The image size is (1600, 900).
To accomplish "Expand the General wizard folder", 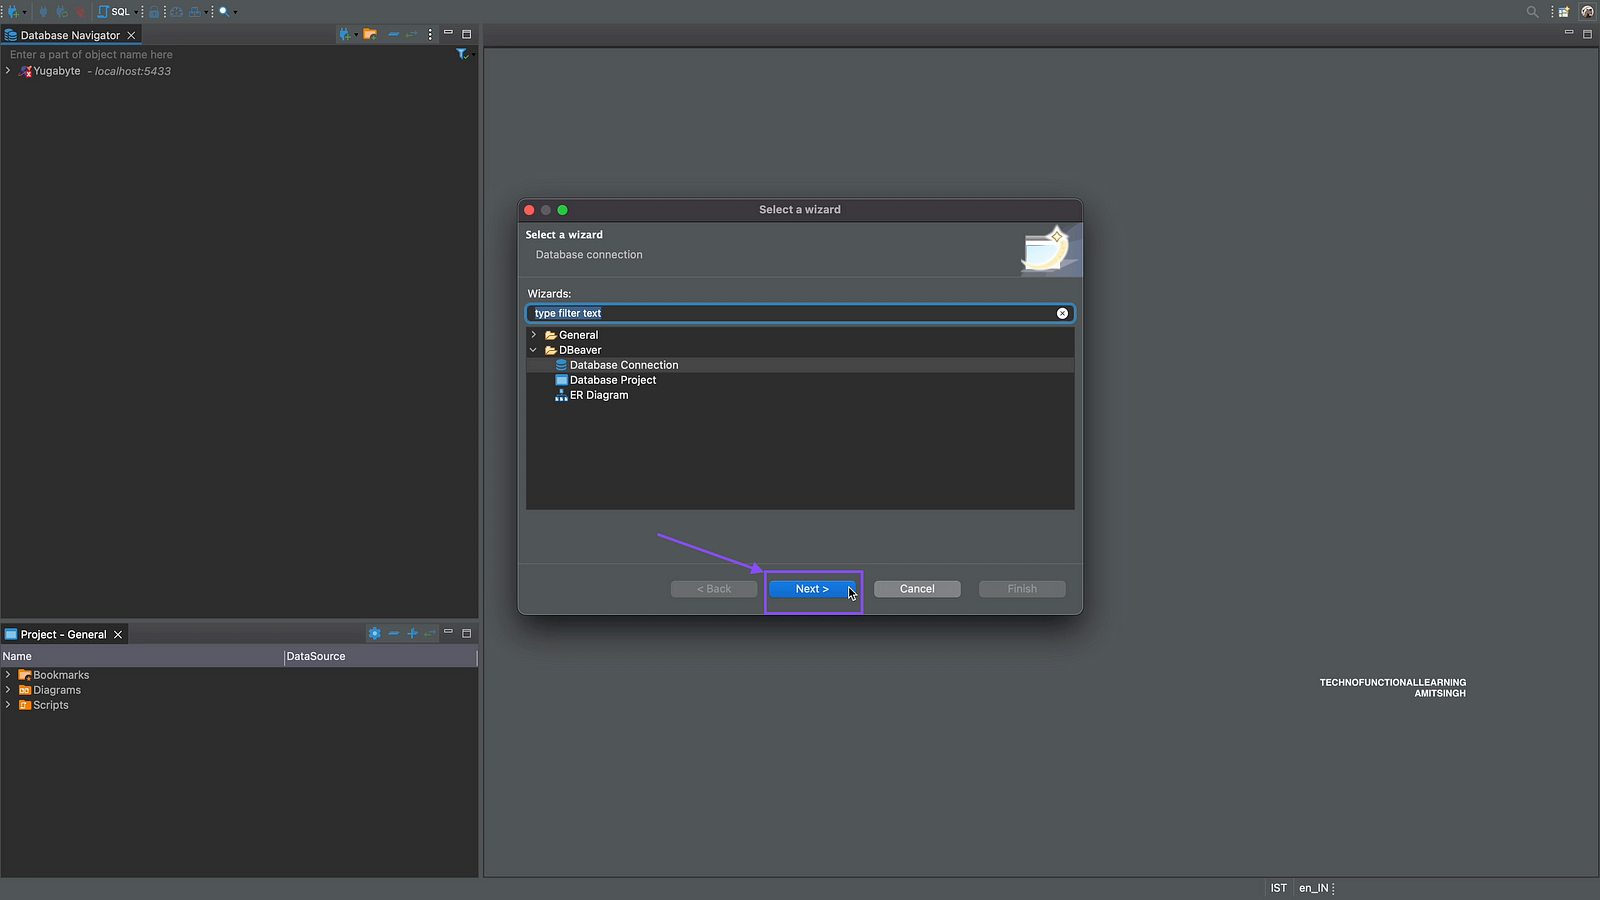I will click(534, 335).
